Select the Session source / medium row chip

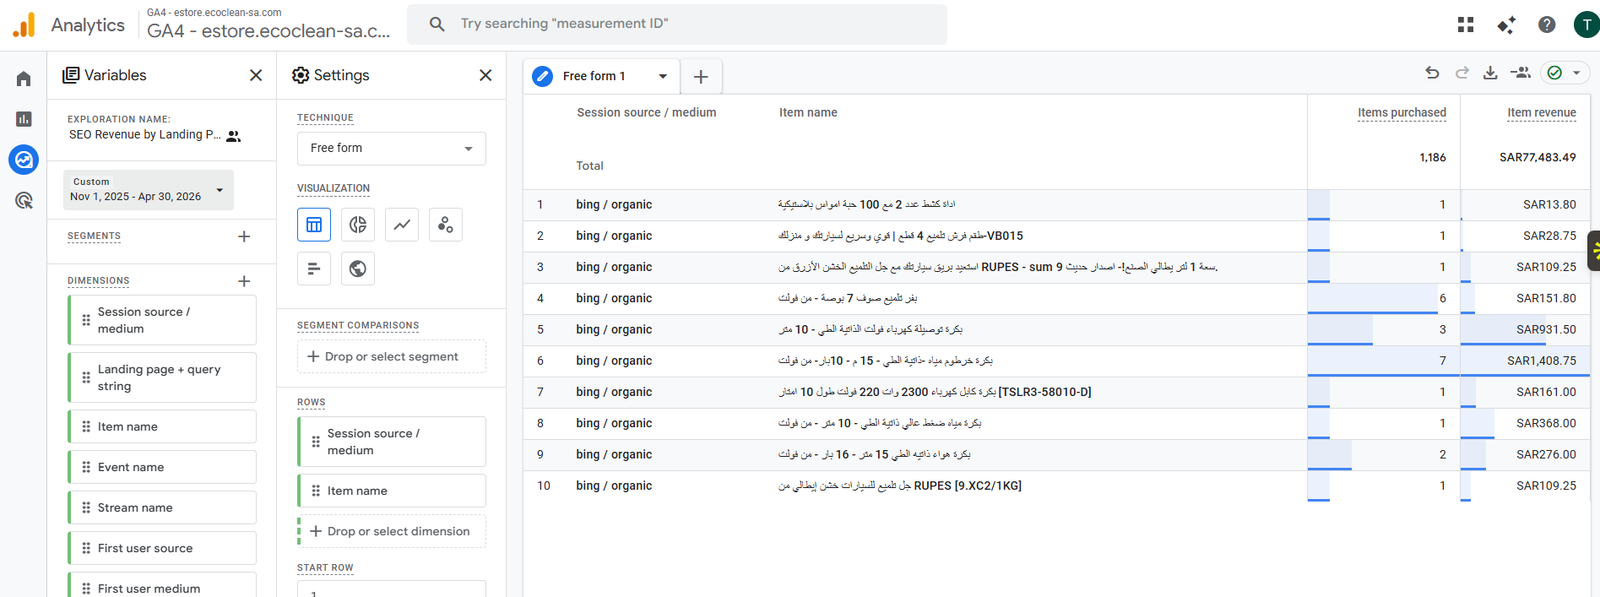[x=391, y=442]
